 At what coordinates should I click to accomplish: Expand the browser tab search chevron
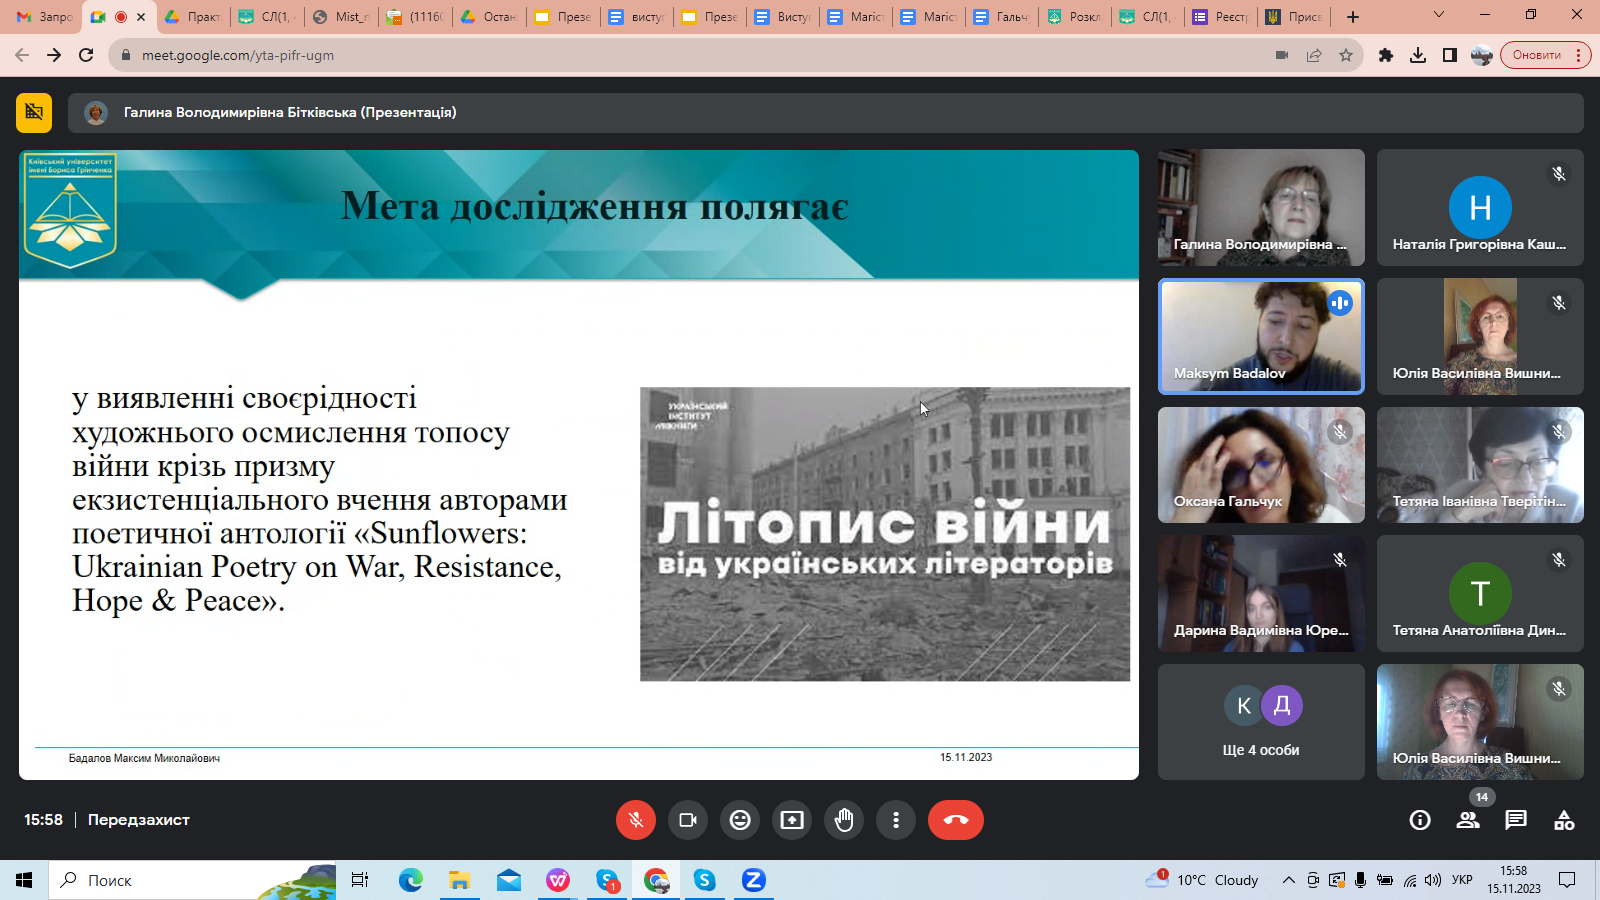[1439, 16]
